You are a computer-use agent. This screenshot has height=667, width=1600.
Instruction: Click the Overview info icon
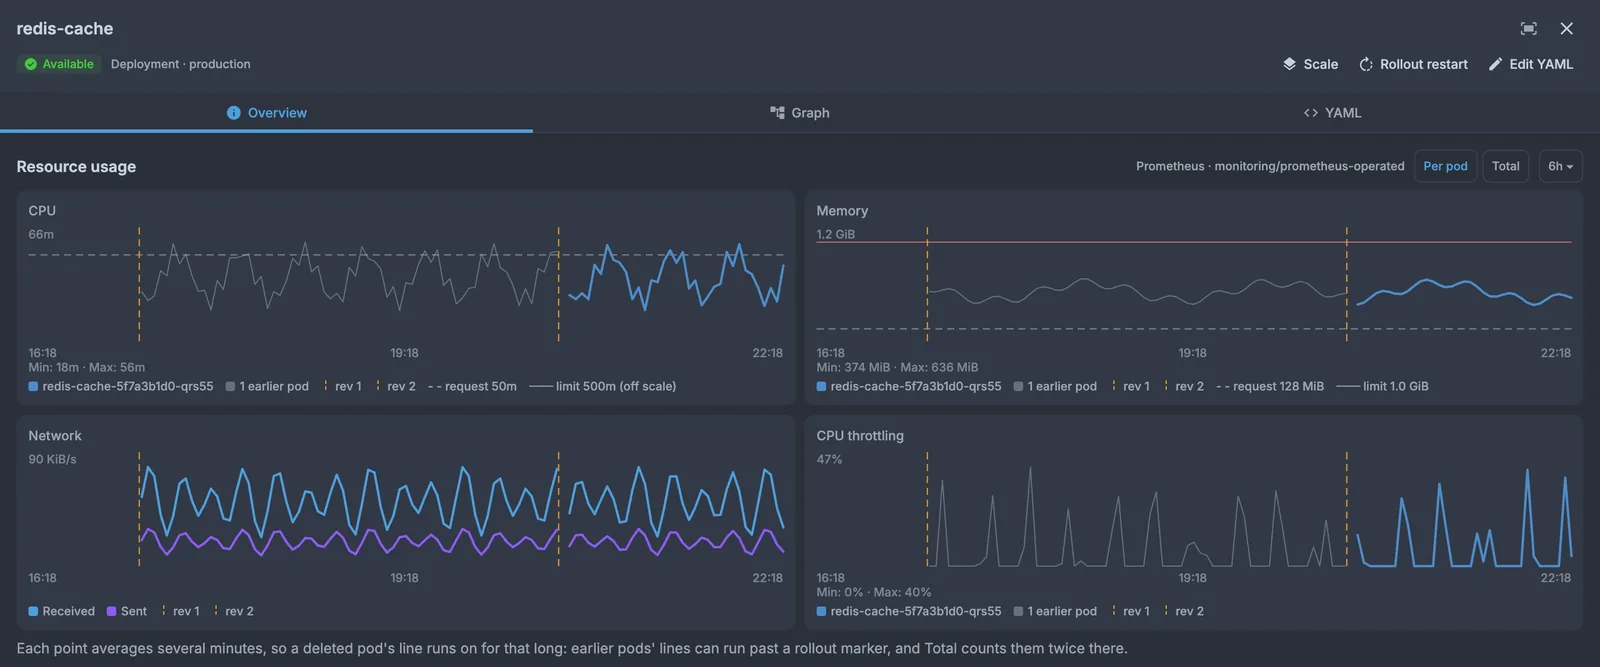[x=234, y=113]
